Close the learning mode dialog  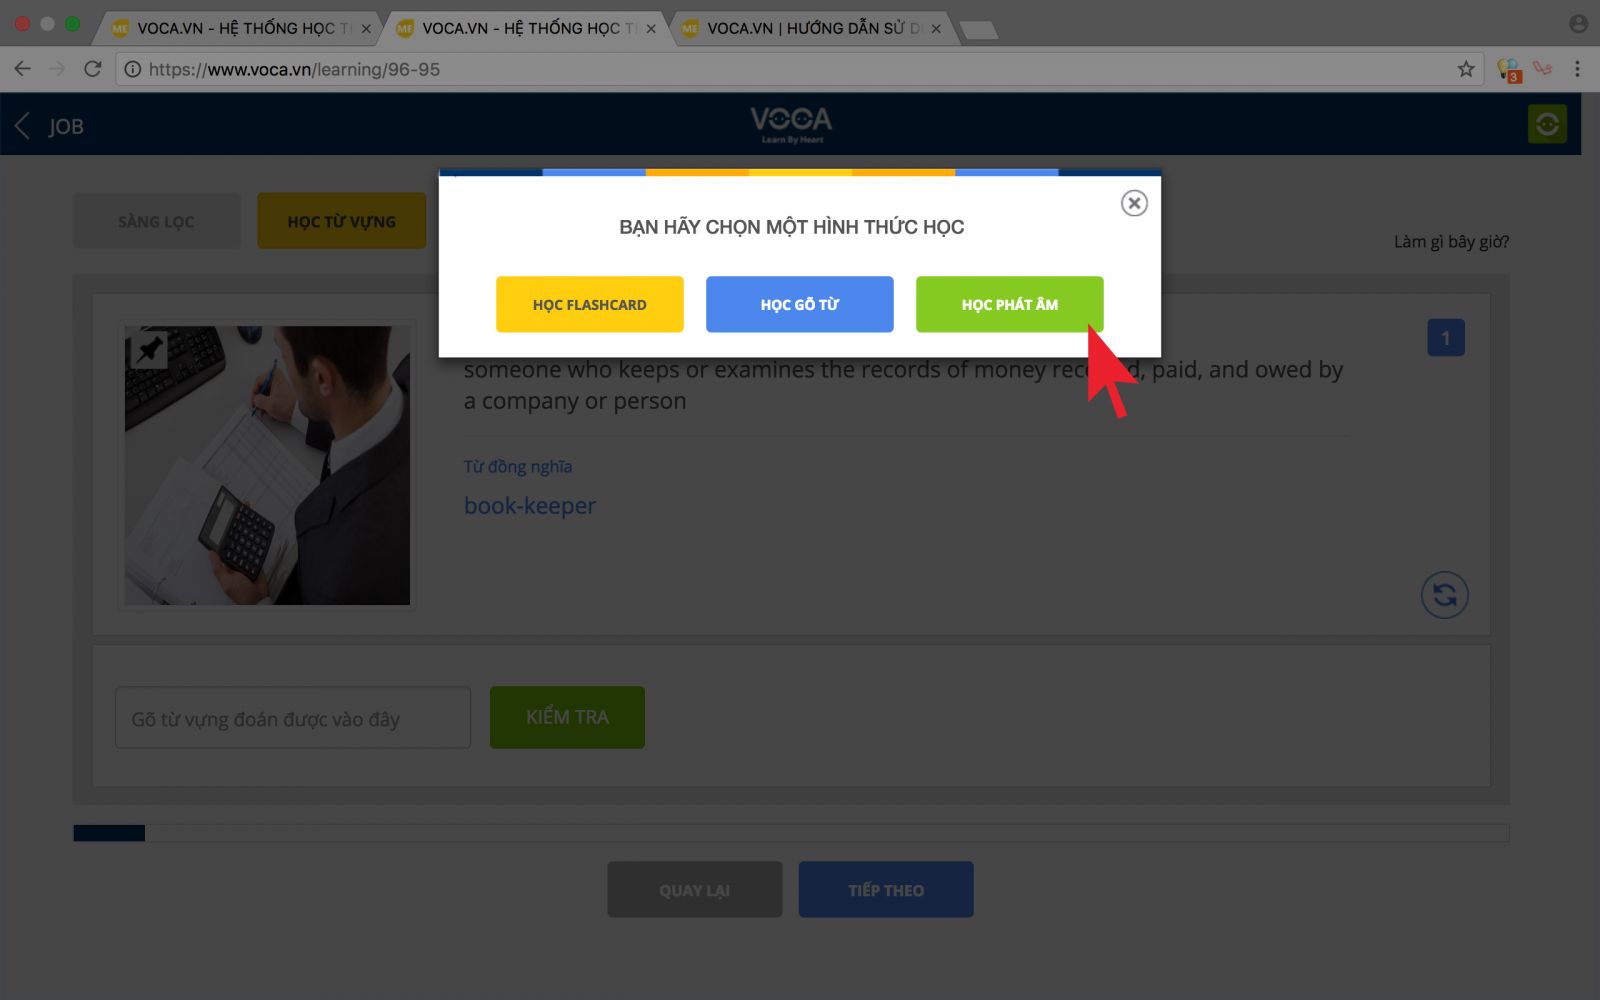[1134, 203]
